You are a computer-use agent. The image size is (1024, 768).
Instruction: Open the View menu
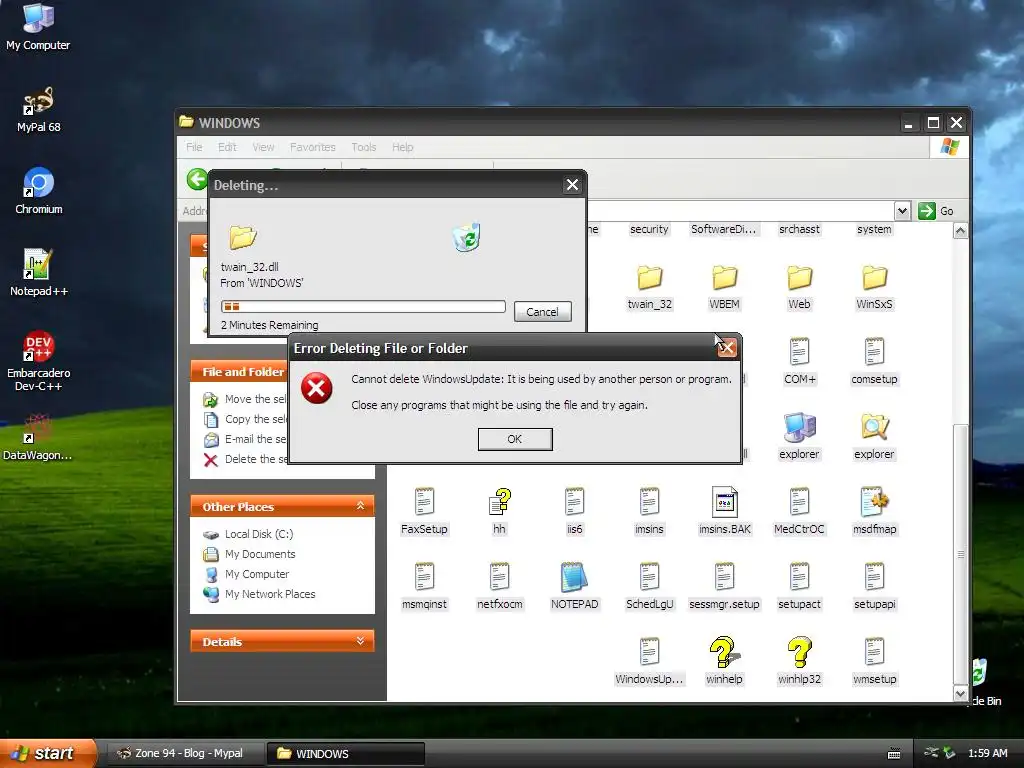[263, 147]
